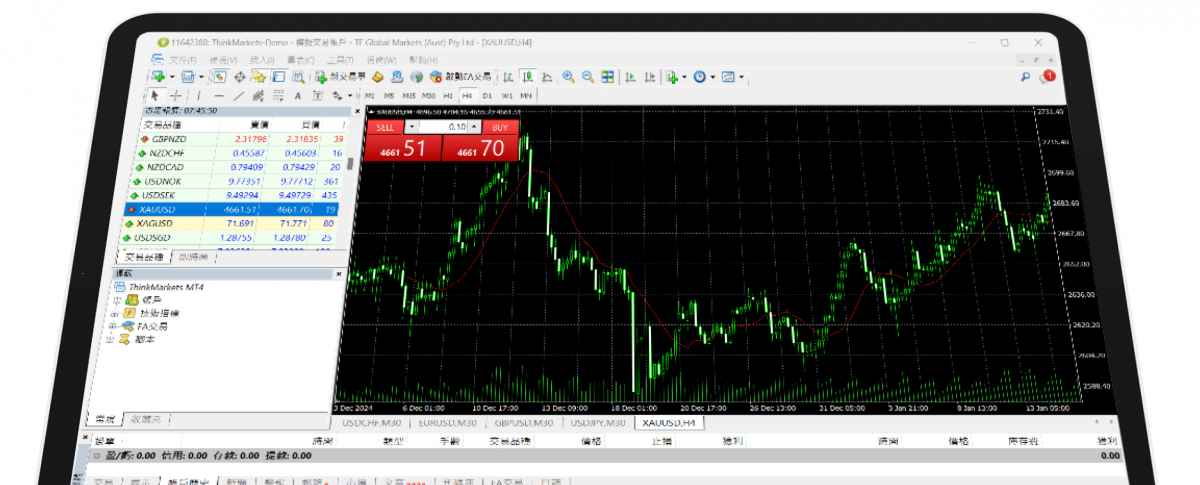Switch chart to candlestick display
The width and height of the screenshot is (1200, 485).
click(528, 77)
